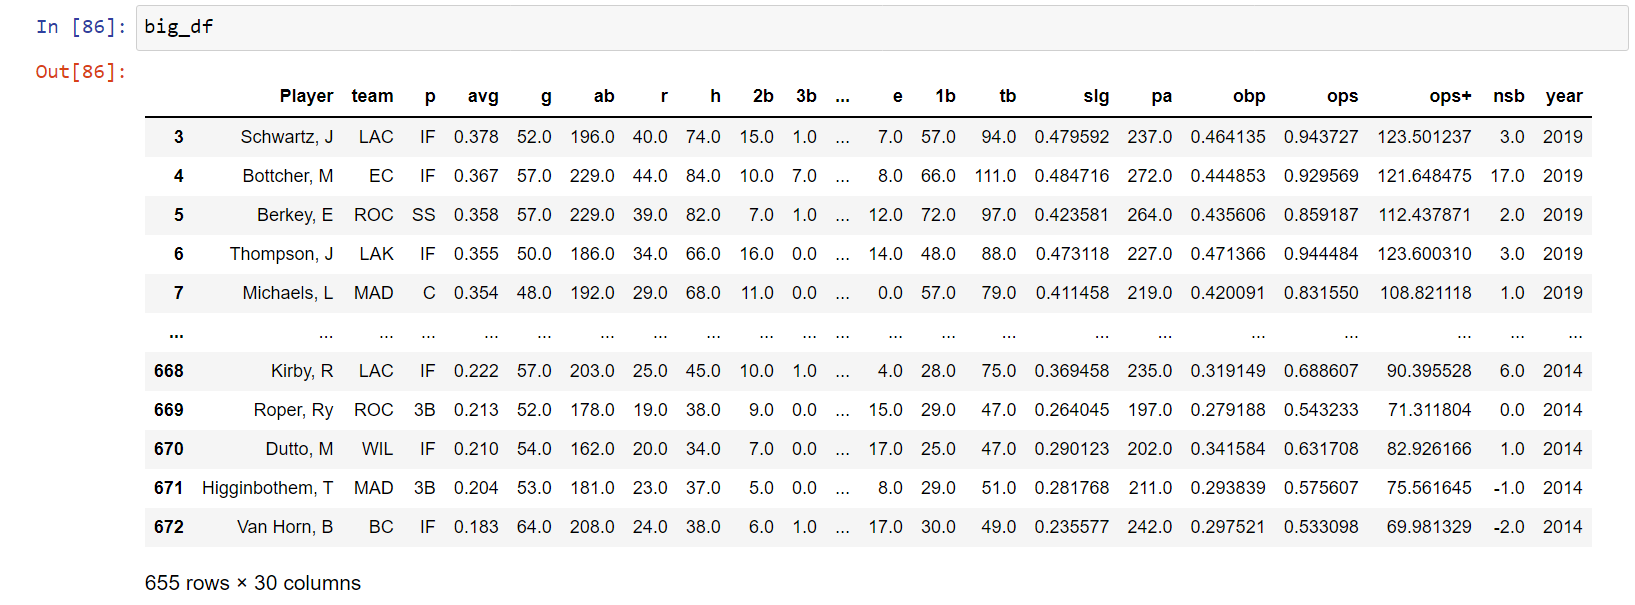
Task: Click the big_df code input cell
Action: coord(881,27)
